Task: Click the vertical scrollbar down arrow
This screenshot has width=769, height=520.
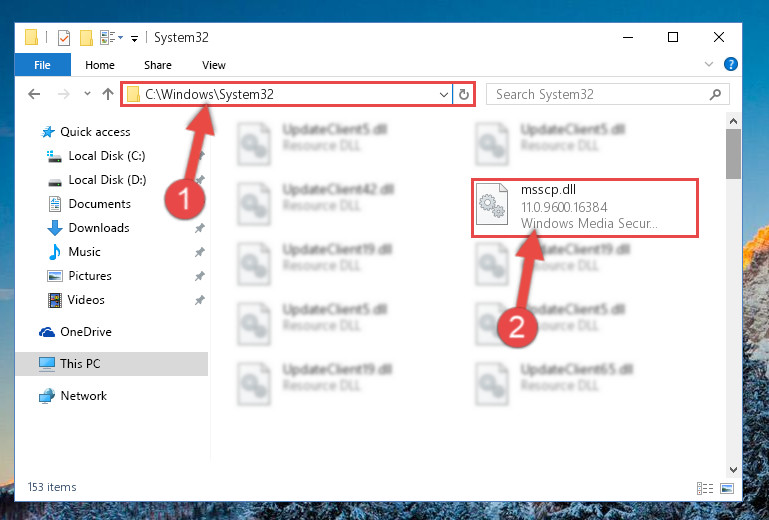Action: point(733,469)
